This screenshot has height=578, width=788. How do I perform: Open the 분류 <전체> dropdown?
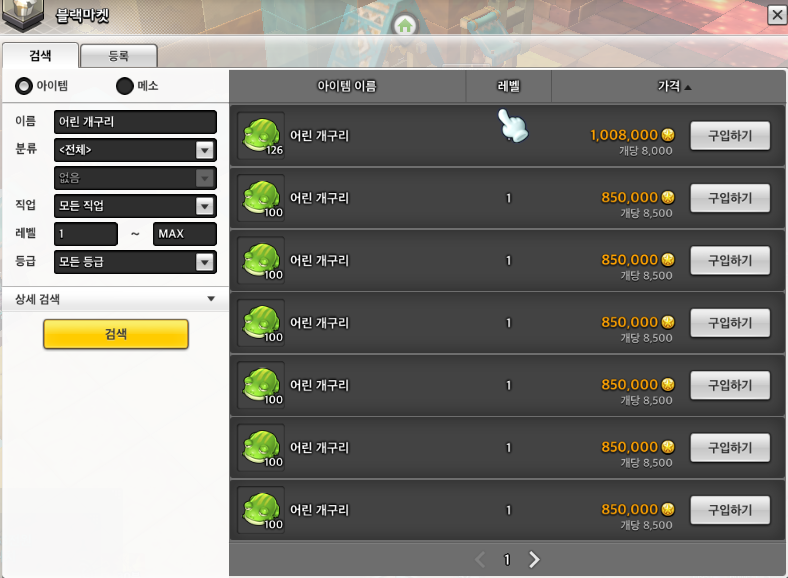[135, 150]
